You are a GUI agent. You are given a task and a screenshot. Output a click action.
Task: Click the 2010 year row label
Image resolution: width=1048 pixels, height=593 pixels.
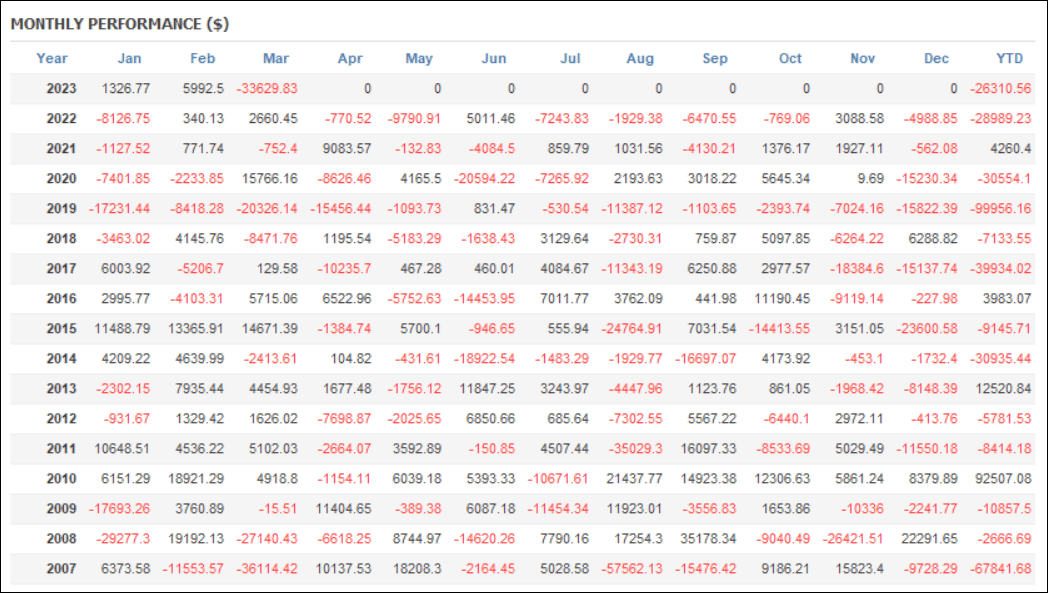(x=61, y=479)
